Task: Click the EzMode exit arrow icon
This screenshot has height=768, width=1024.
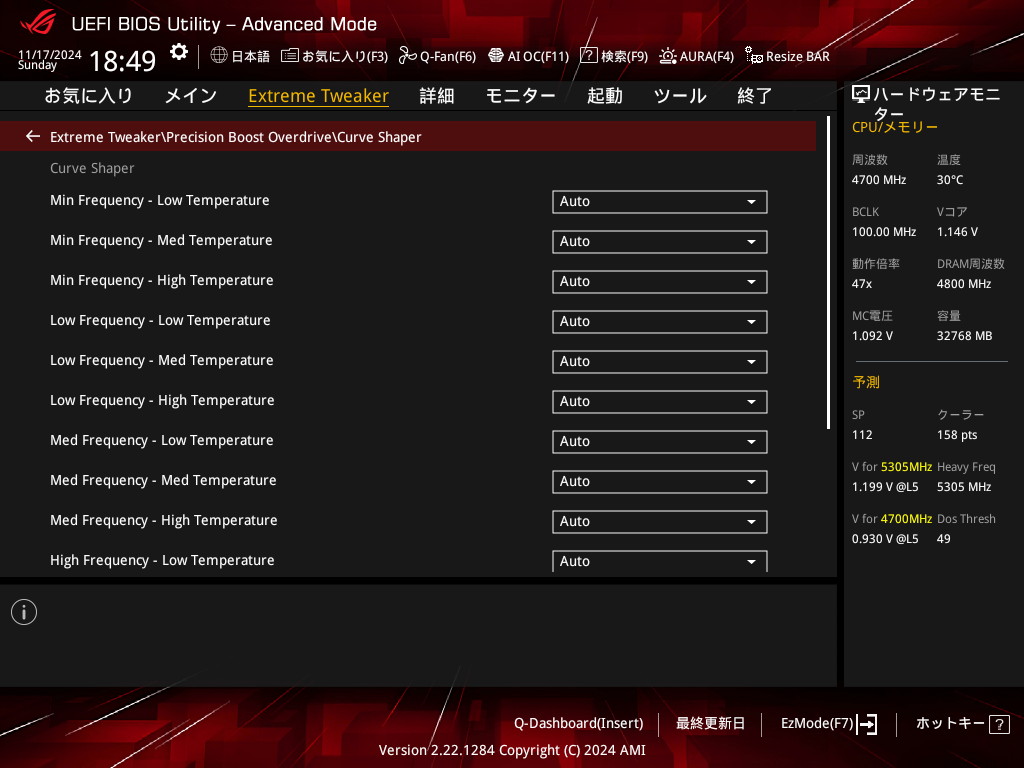Action: [867, 724]
